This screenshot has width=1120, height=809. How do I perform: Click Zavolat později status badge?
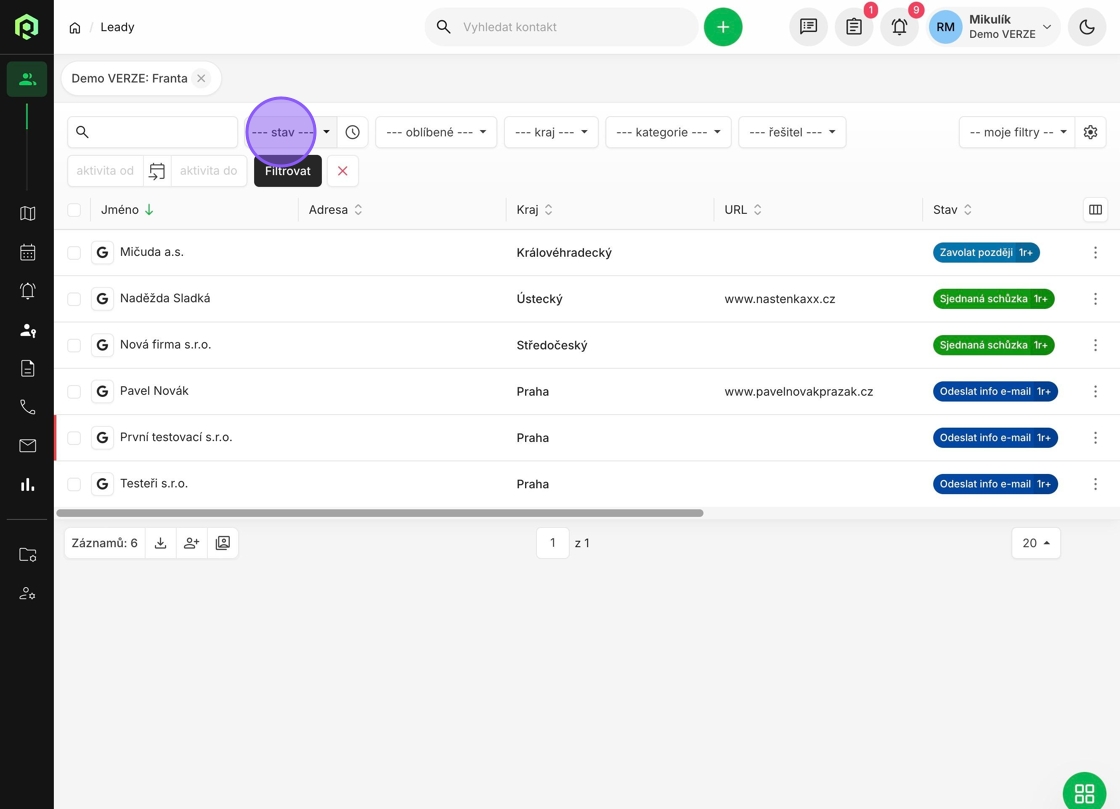point(986,253)
